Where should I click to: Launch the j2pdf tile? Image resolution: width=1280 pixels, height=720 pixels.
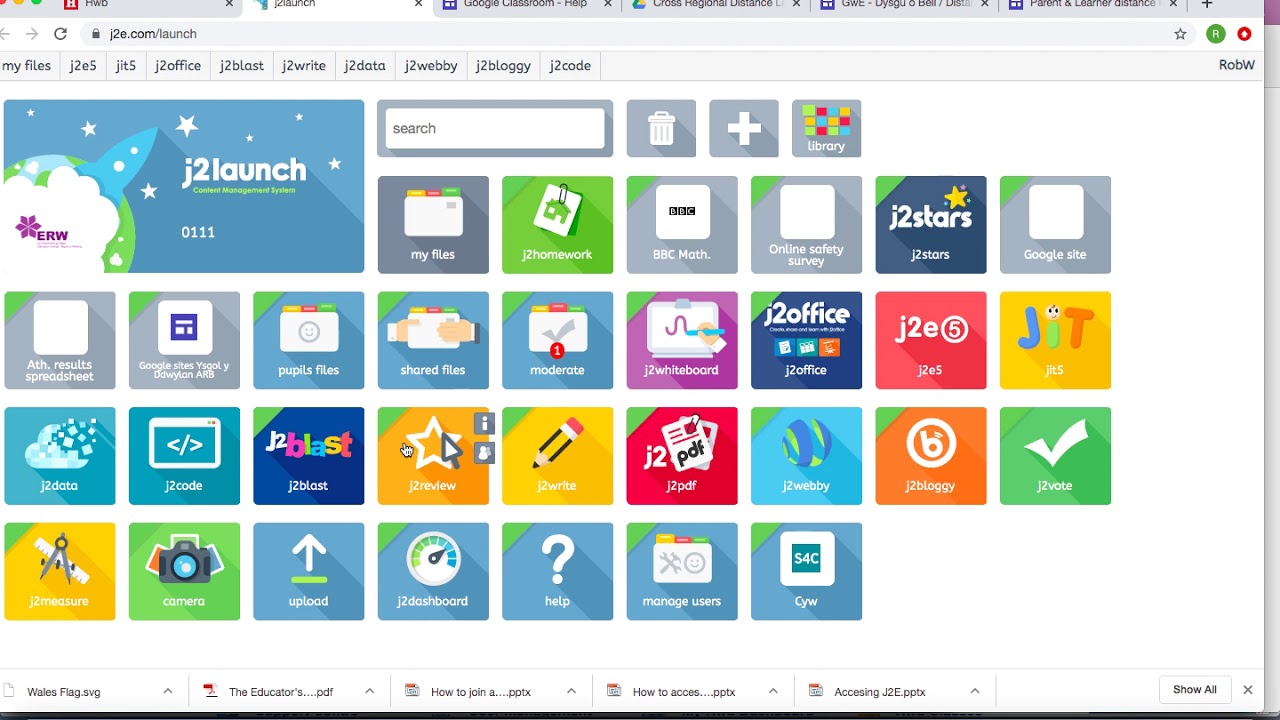point(682,456)
